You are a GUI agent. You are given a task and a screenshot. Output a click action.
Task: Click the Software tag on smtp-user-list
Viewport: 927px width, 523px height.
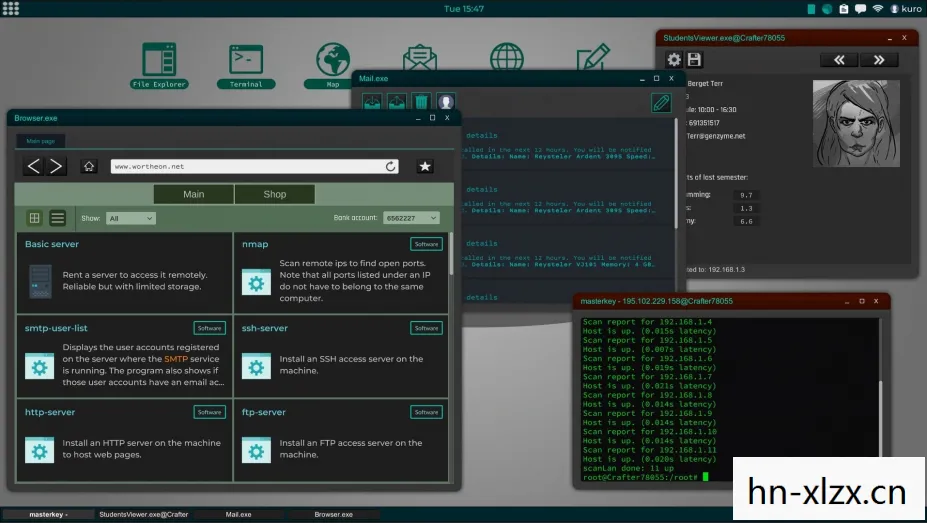coord(209,328)
